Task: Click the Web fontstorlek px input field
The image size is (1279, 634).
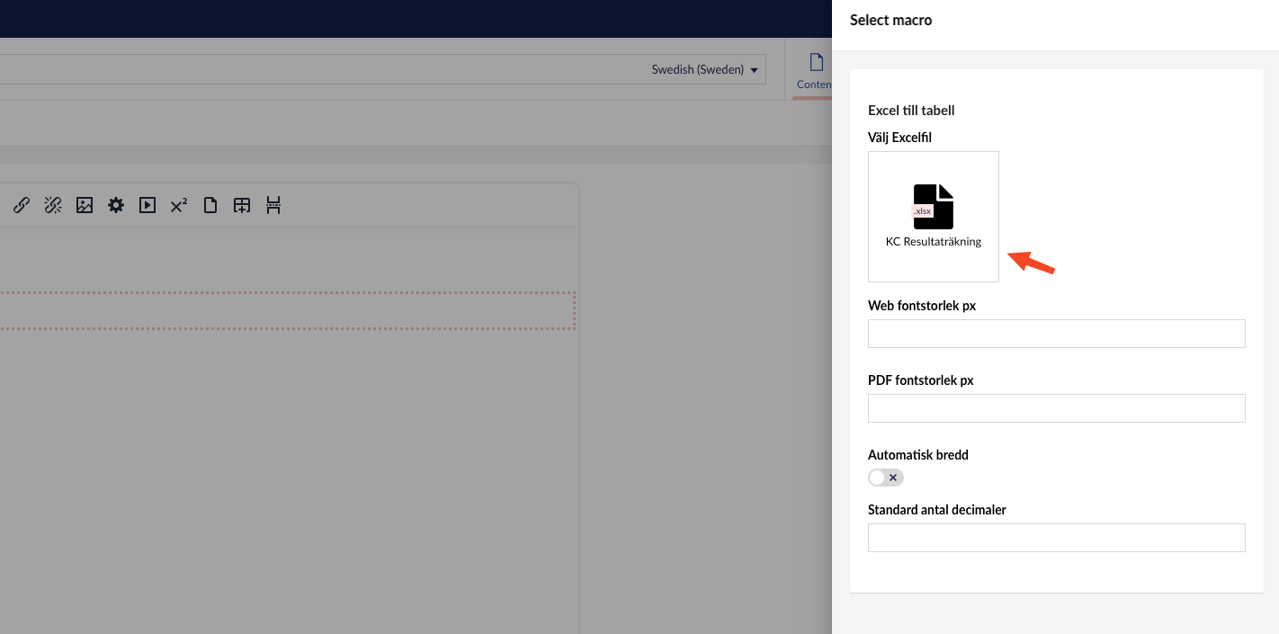Action: tap(1056, 334)
